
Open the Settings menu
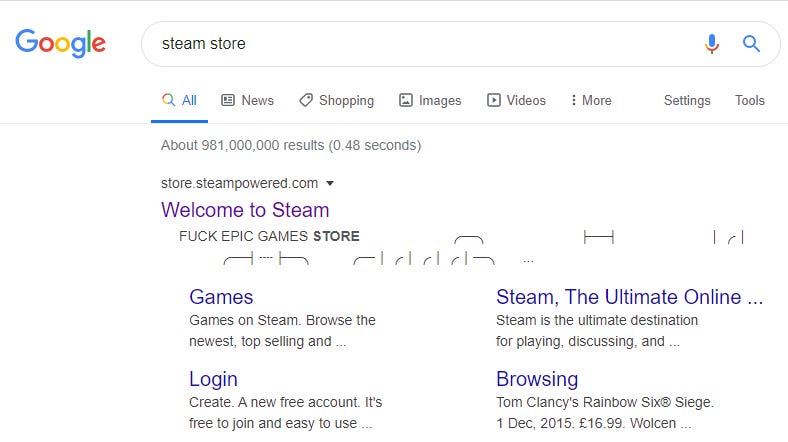[x=687, y=100]
